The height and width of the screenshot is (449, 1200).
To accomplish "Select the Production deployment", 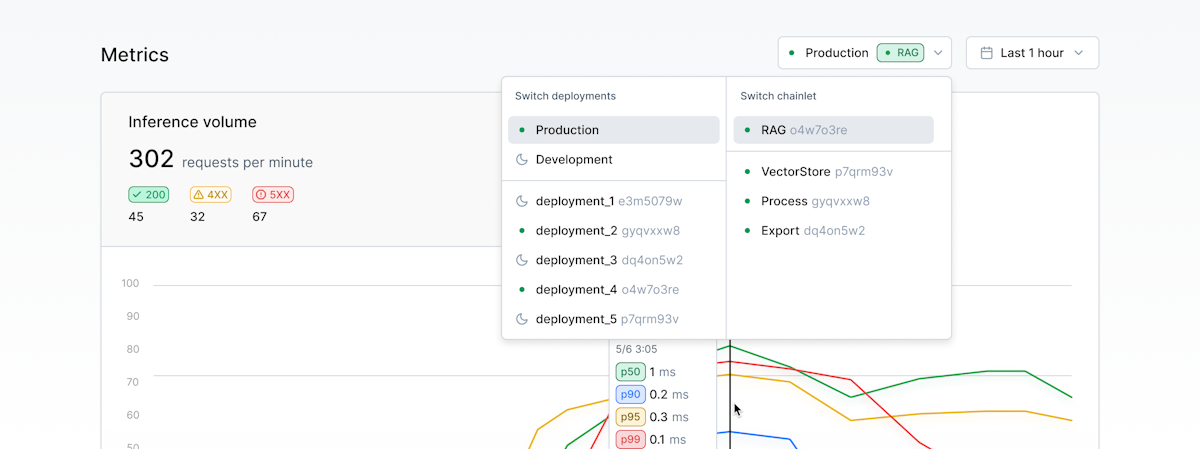I will tap(613, 130).
